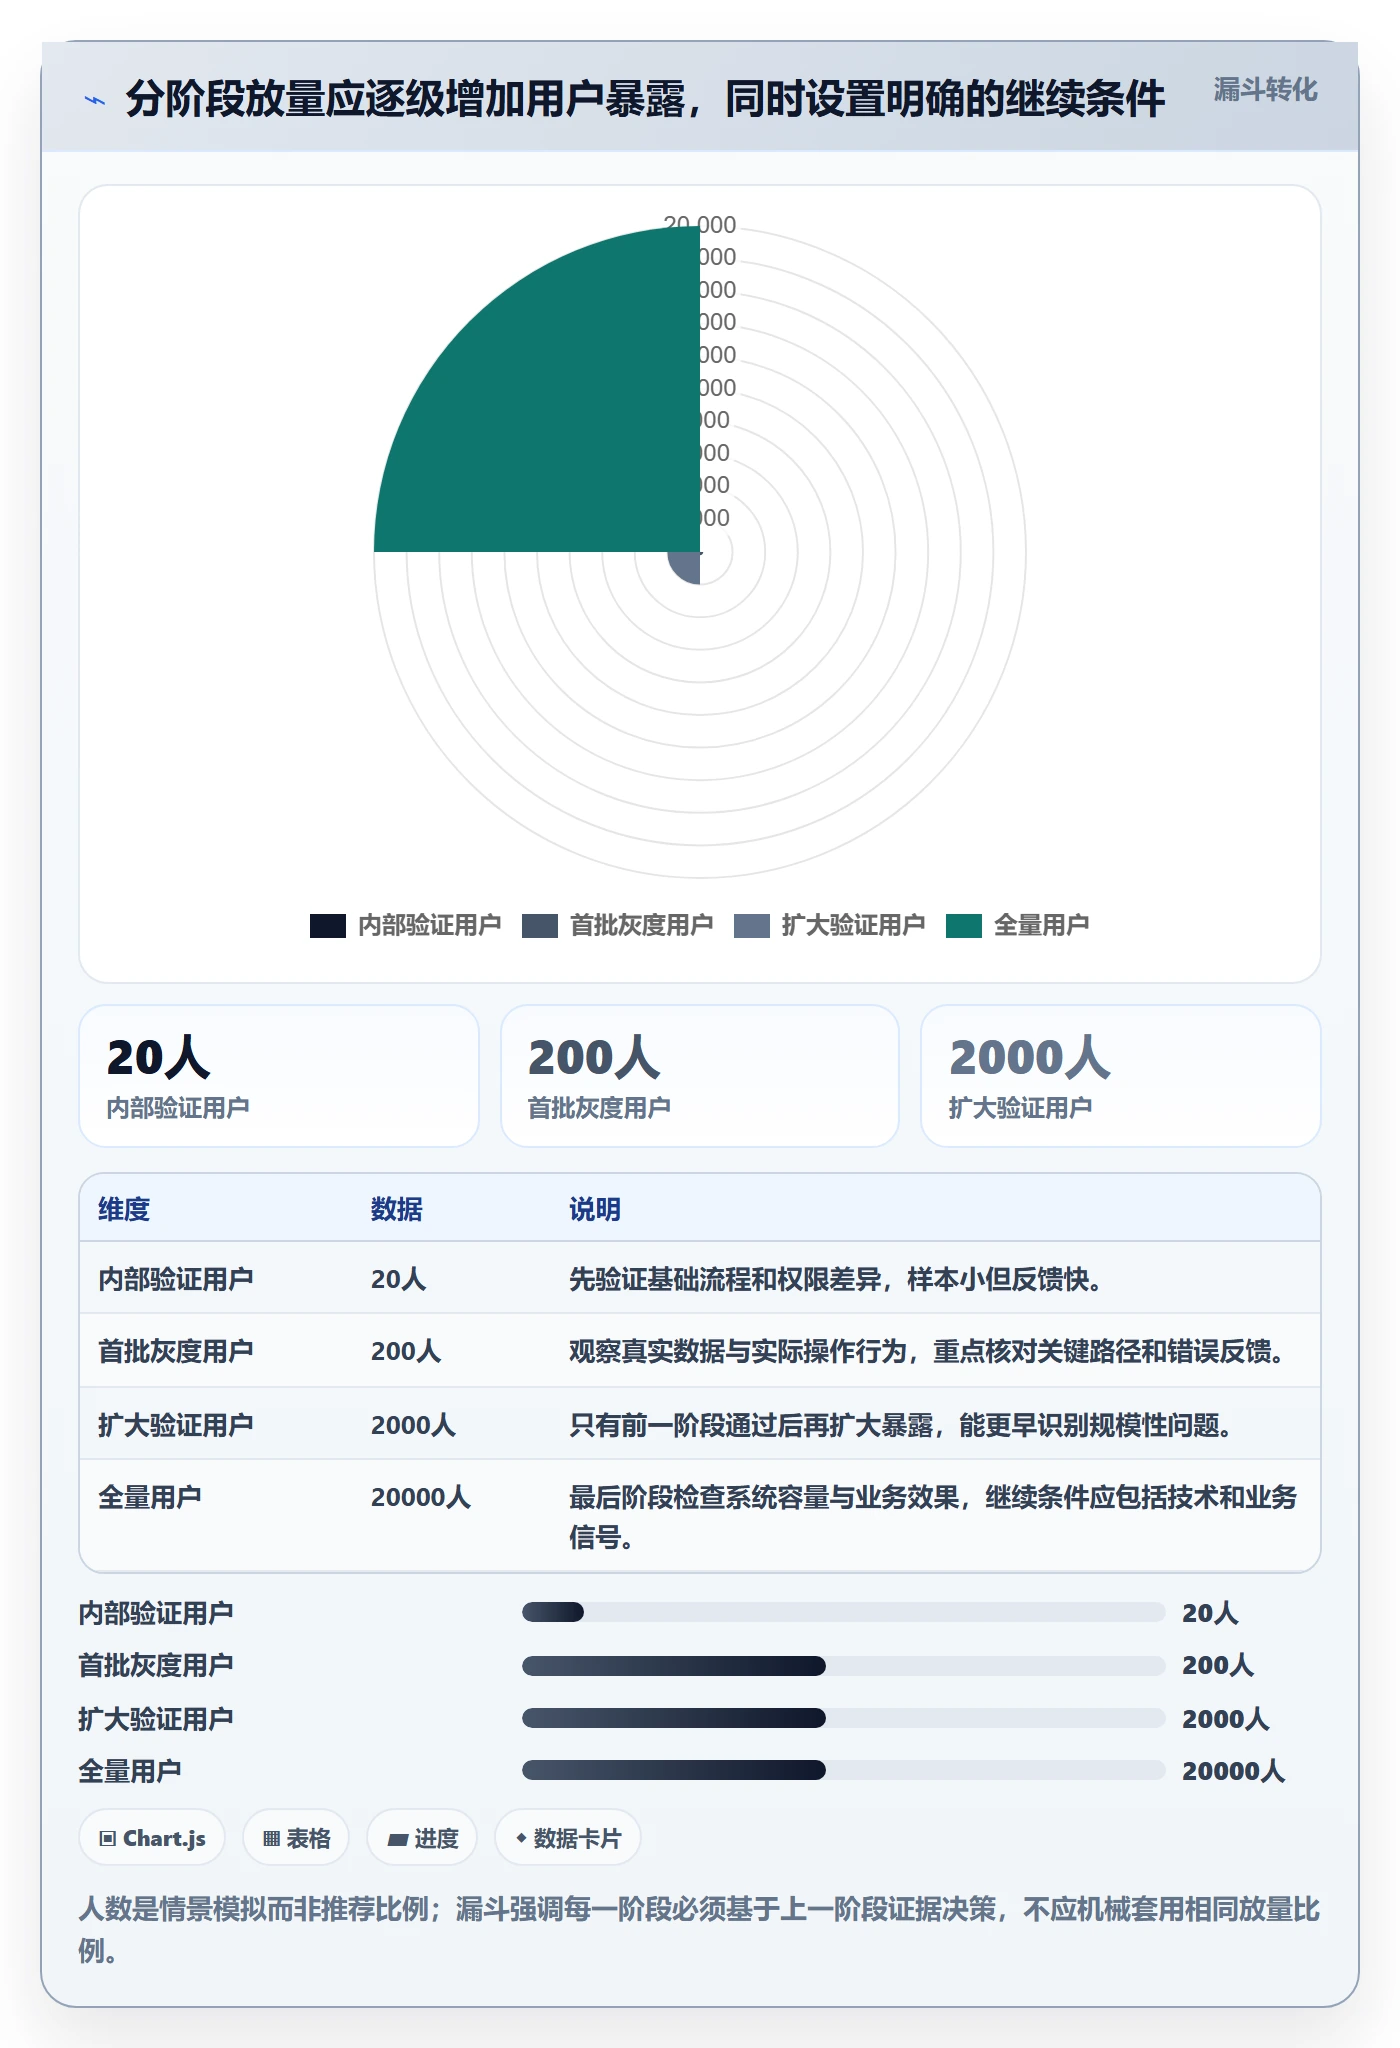The image size is (1400, 2048).
Task: Click the lightning icon beside the title
Action: tap(94, 100)
